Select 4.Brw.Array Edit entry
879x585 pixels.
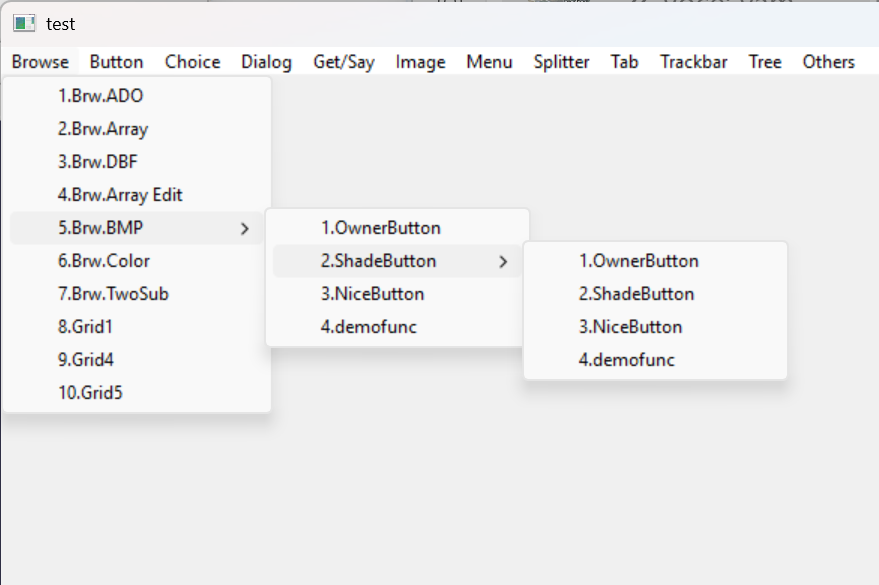(x=137, y=195)
